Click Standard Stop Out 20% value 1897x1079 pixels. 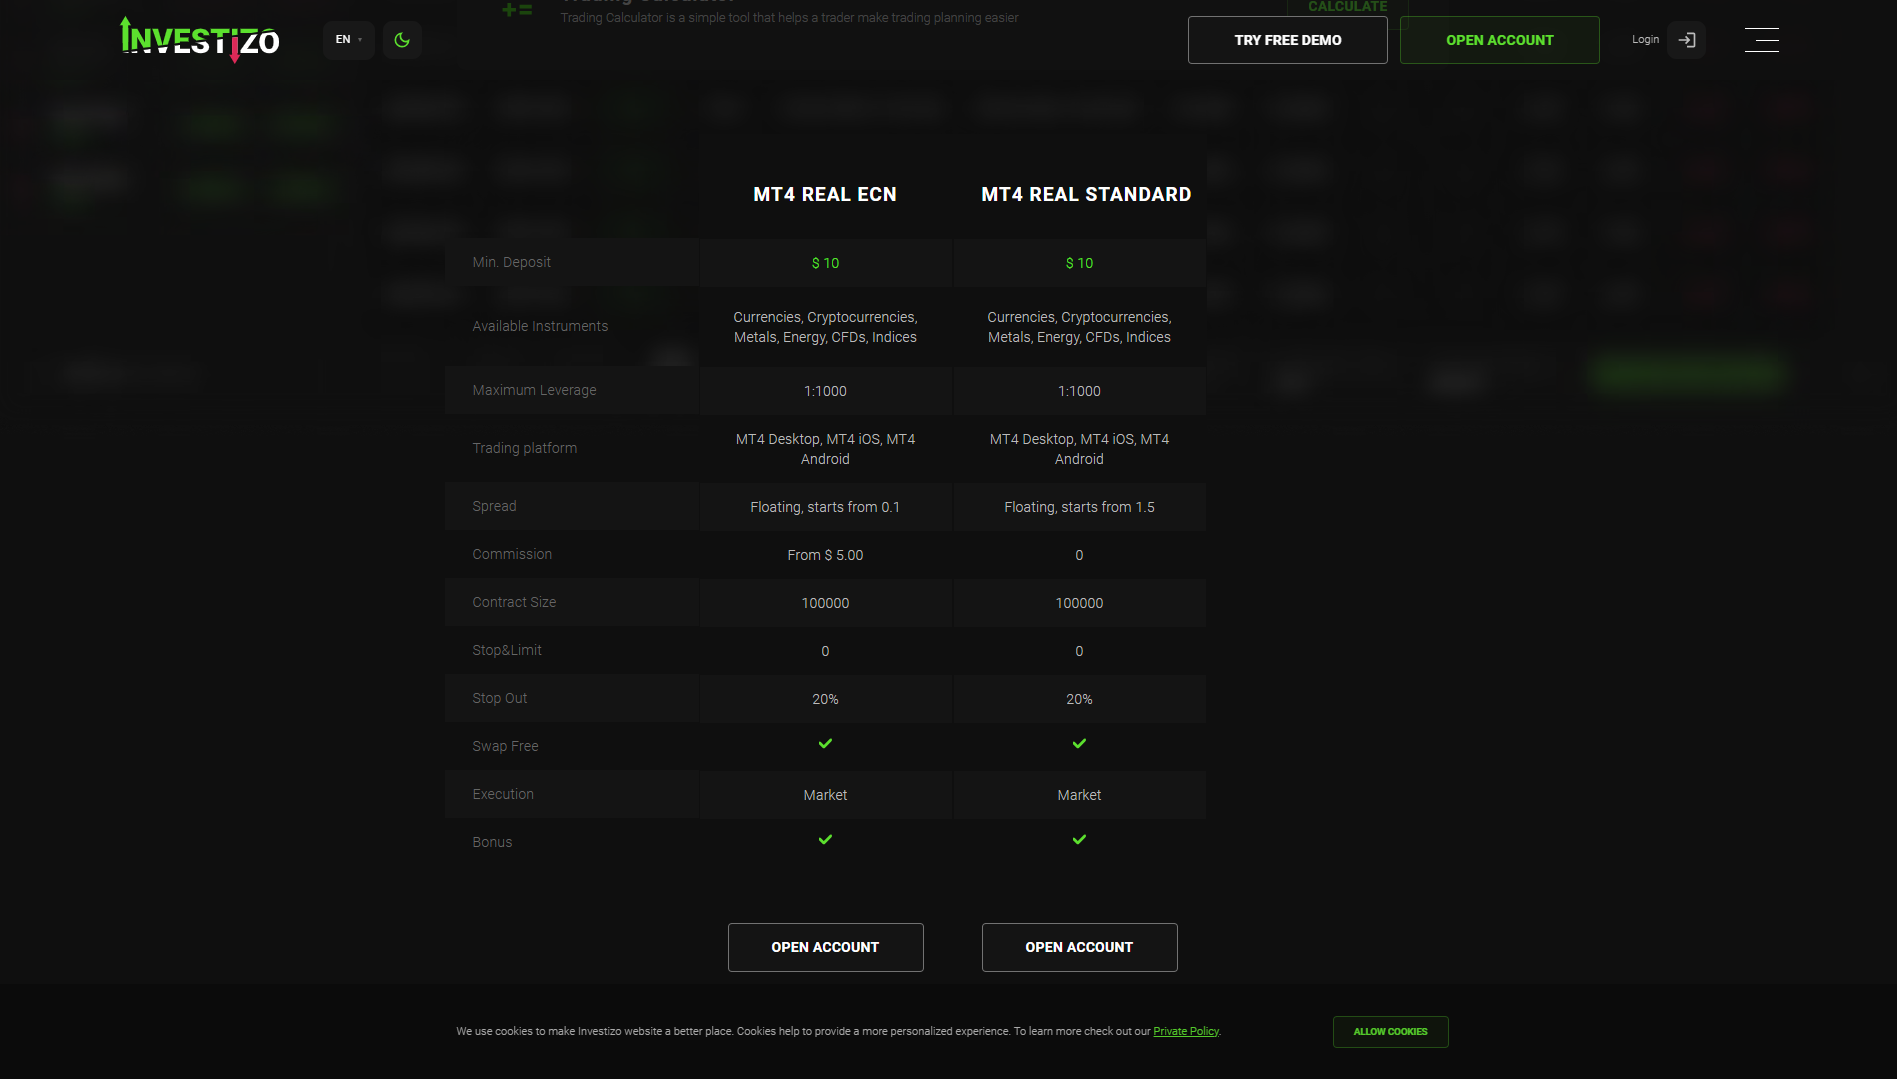tap(1080, 699)
